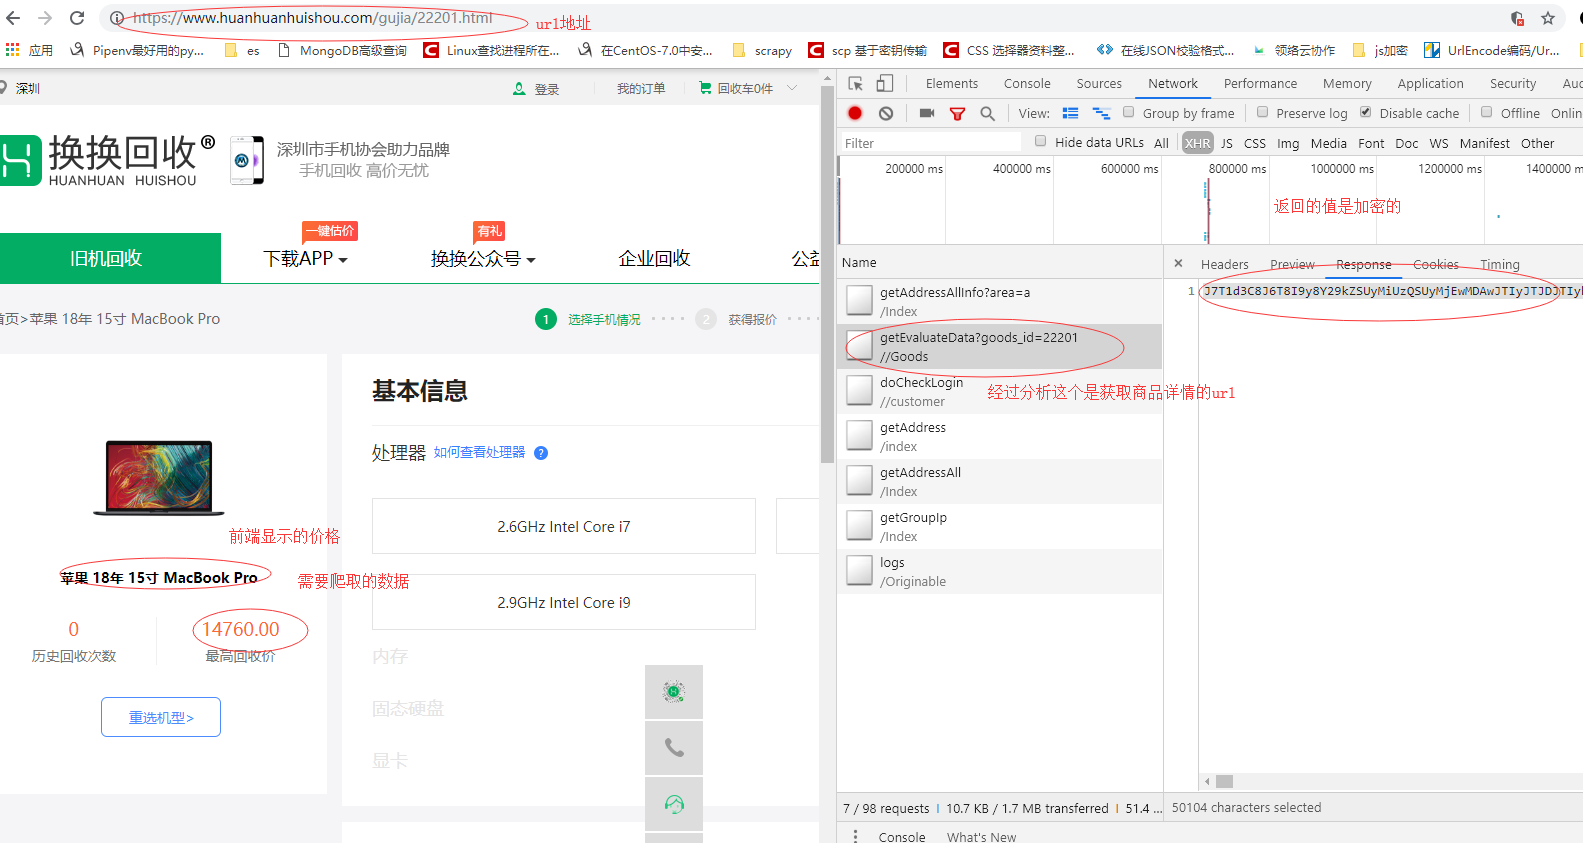
Task: Open the Chrome apps grid shortcut
Action: point(13,49)
